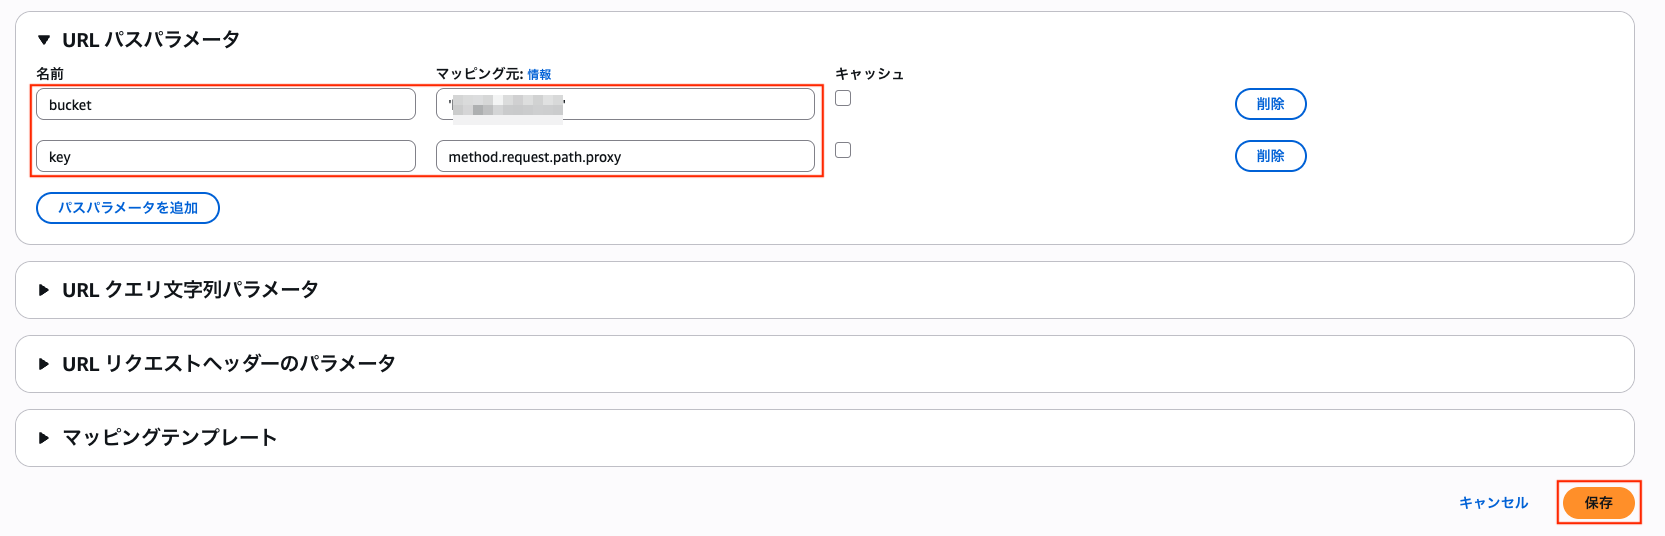This screenshot has width=1665, height=536.
Task: Delete the bucket path parameter
Action: tap(1271, 104)
